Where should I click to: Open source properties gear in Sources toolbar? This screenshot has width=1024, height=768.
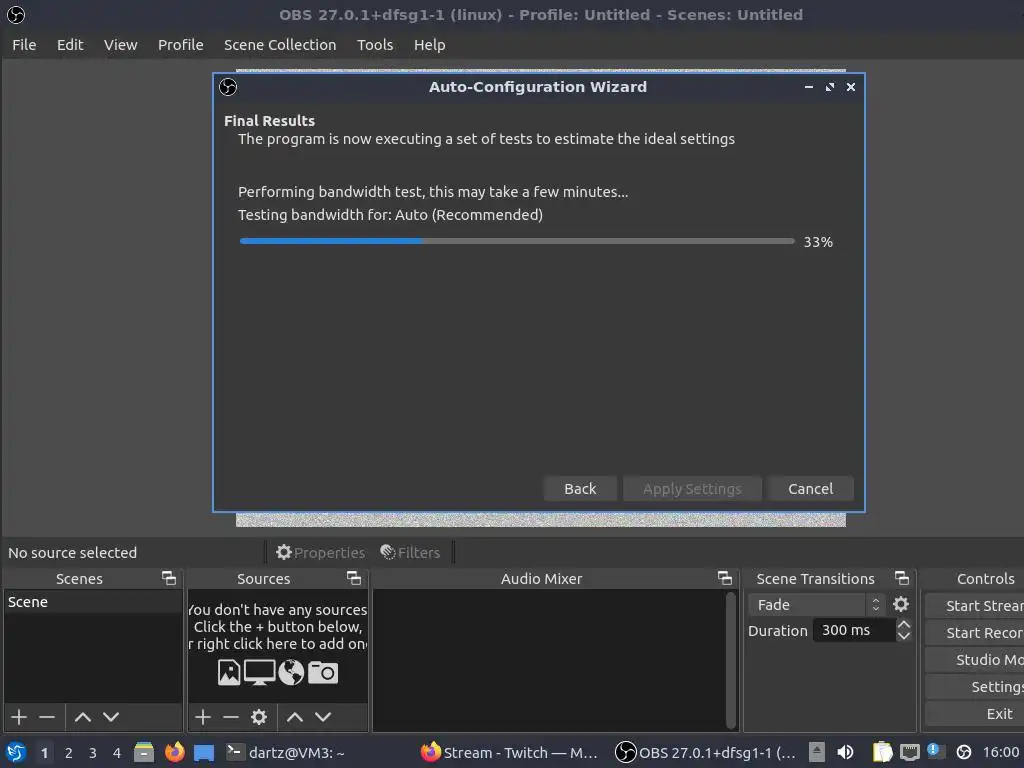click(x=259, y=717)
